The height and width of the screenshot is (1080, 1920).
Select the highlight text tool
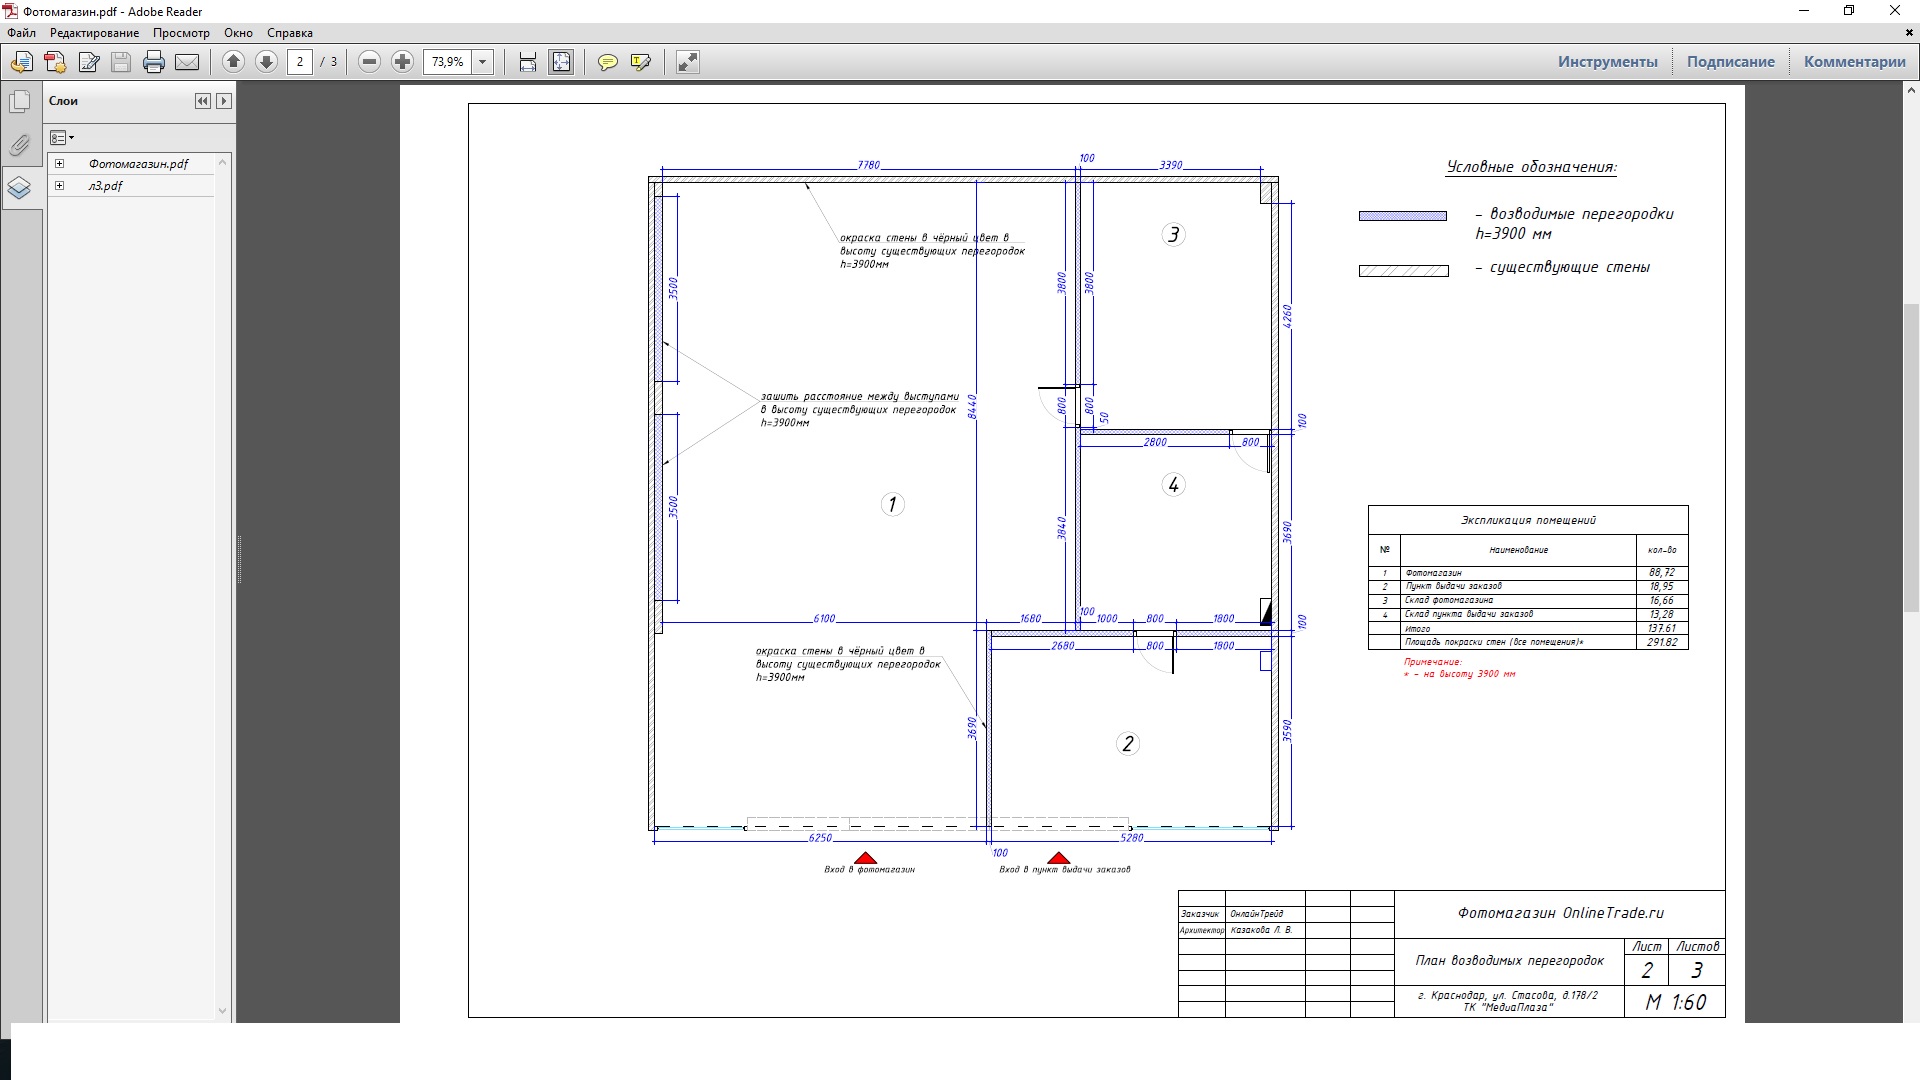(641, 62)
